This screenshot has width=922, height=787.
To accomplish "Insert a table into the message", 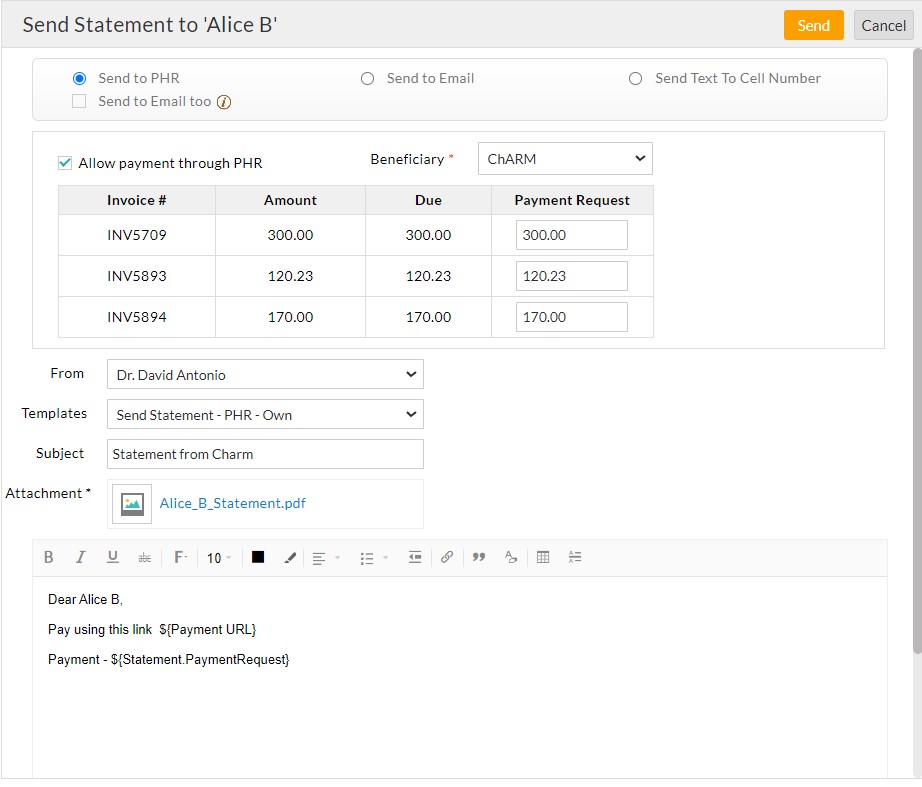I will coord(543,558).
